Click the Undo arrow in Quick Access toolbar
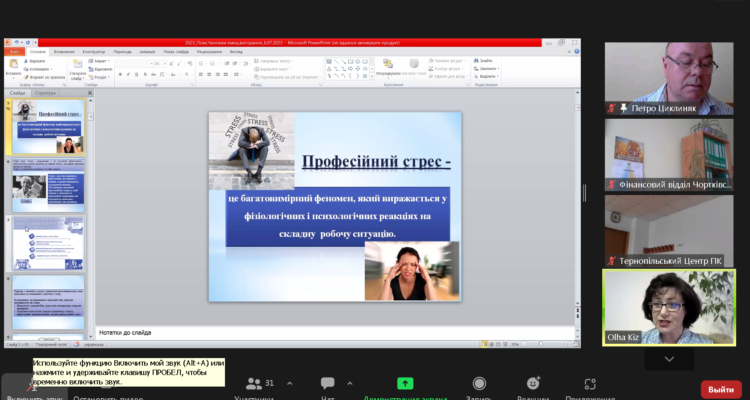The height and width of the screenshot is (400, 750). [x=16, y=42]
